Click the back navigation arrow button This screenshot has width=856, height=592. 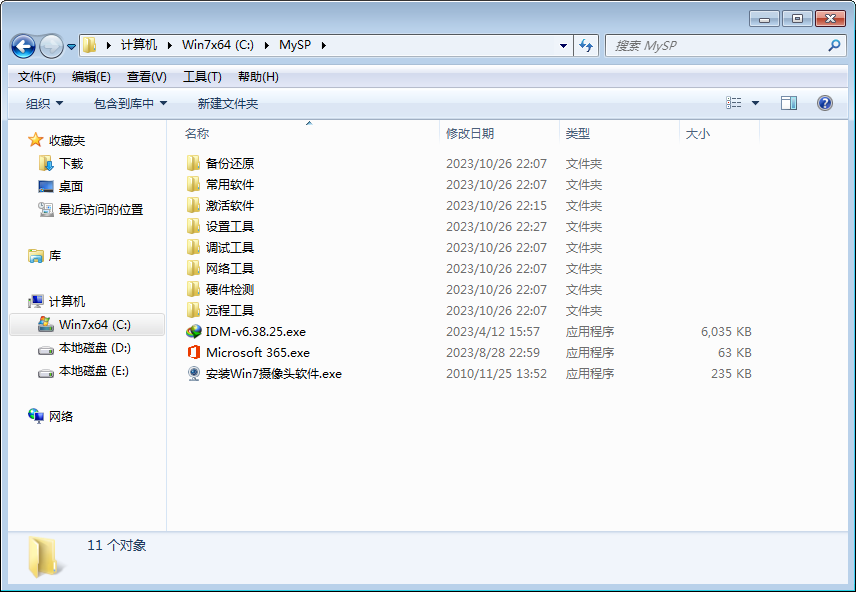click(x=24, y=46)
